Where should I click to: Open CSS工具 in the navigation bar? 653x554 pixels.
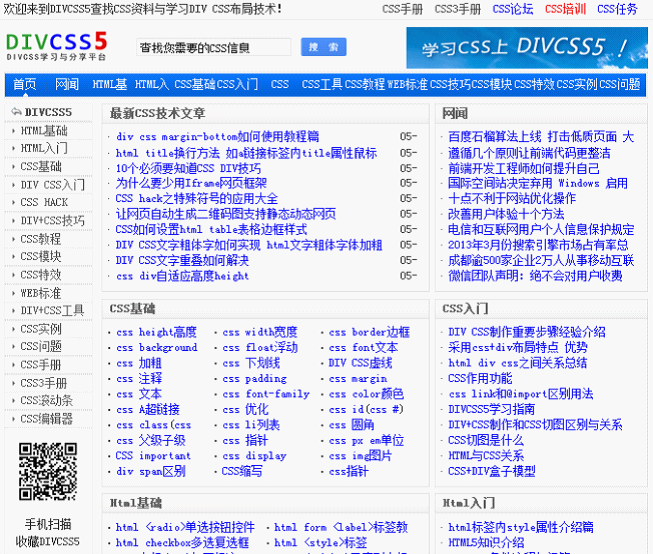[x=321, y=85]
